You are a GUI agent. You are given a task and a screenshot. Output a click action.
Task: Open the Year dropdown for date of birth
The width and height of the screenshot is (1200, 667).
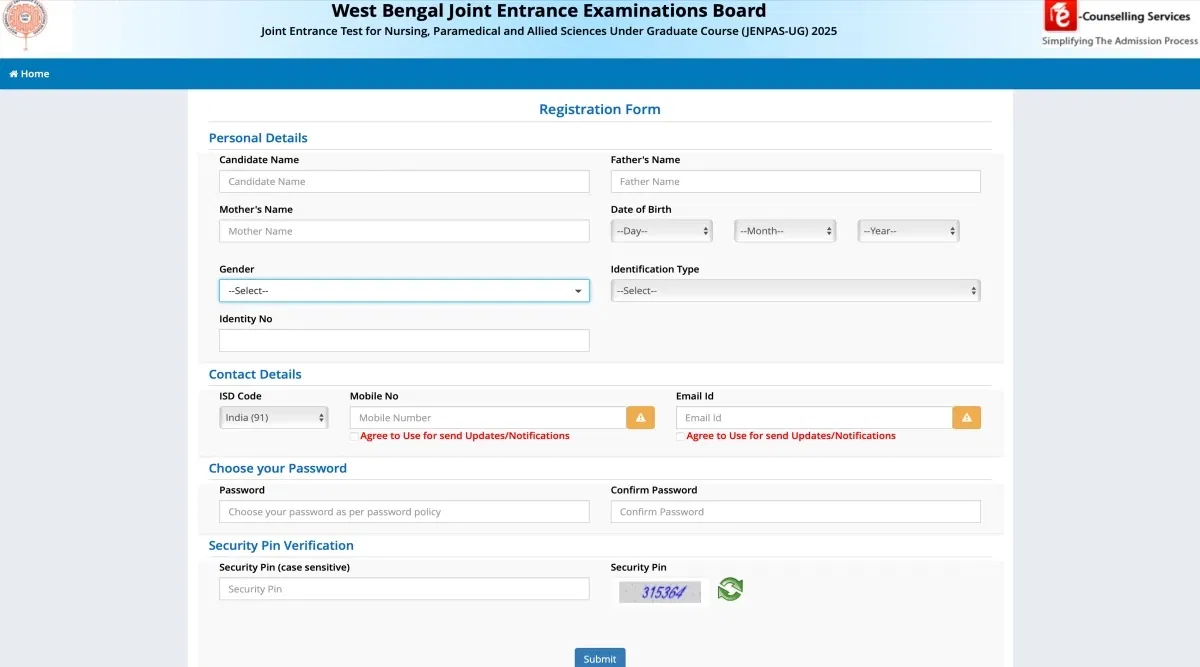click(909, 231)
